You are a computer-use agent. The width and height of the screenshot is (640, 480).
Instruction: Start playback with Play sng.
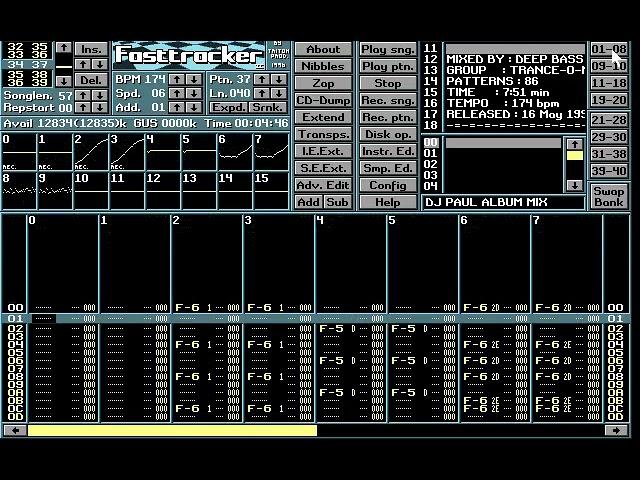(x=388, y=49)
